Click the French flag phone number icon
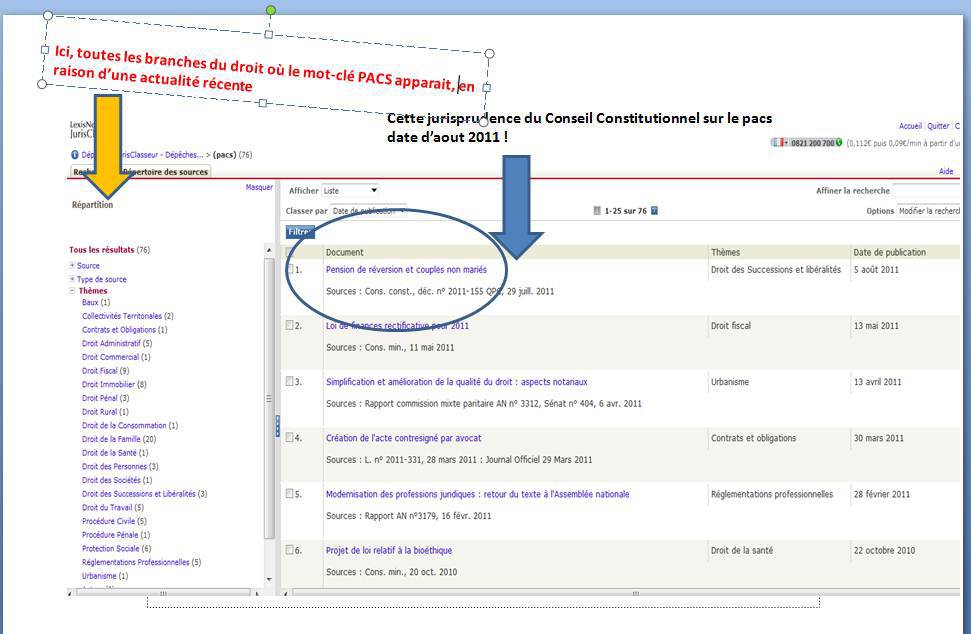This screenshot has width=971, height=634. 780,143
